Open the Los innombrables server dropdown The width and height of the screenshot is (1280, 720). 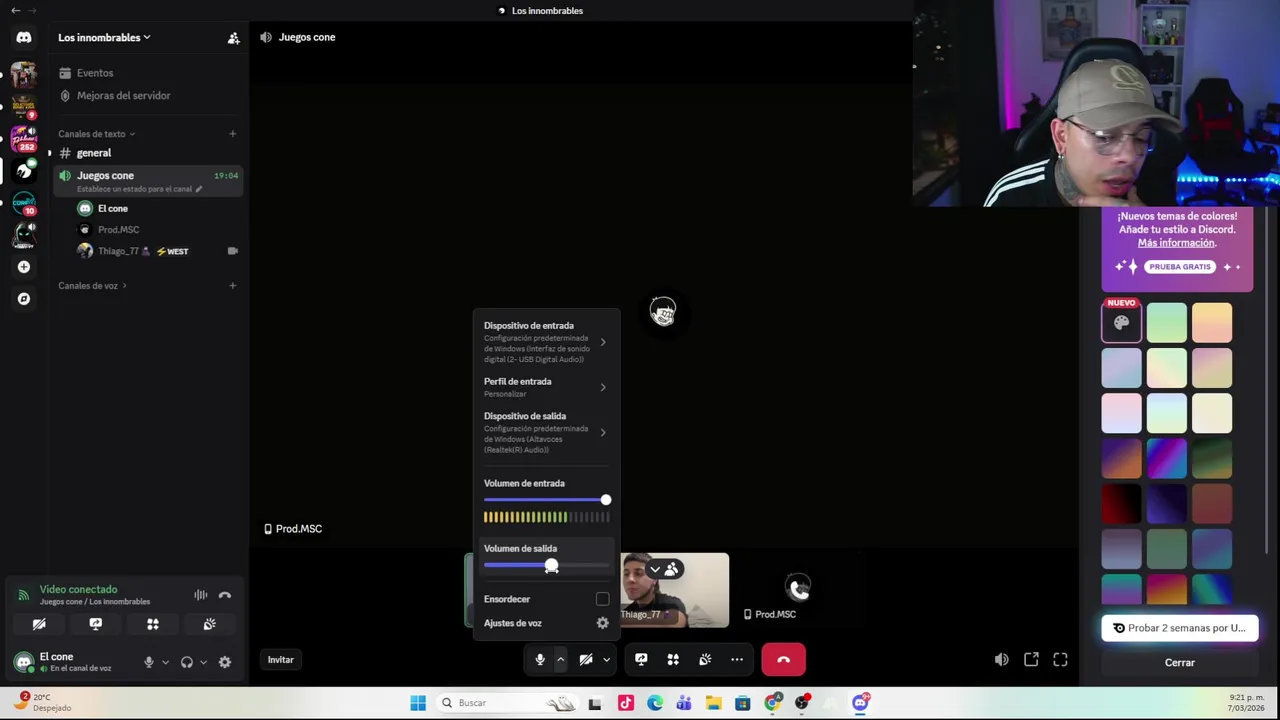coord(104,38)
